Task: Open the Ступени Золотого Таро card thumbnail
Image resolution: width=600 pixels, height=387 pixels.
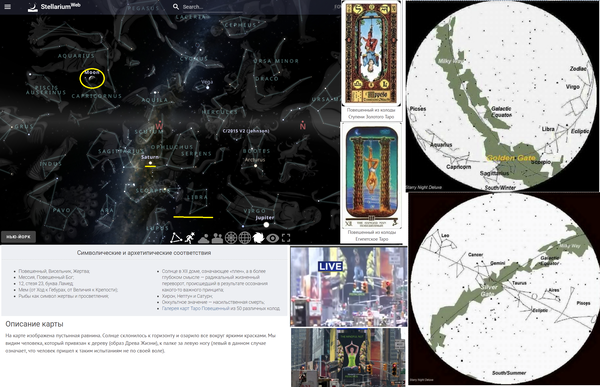Action: coord(371,54)
